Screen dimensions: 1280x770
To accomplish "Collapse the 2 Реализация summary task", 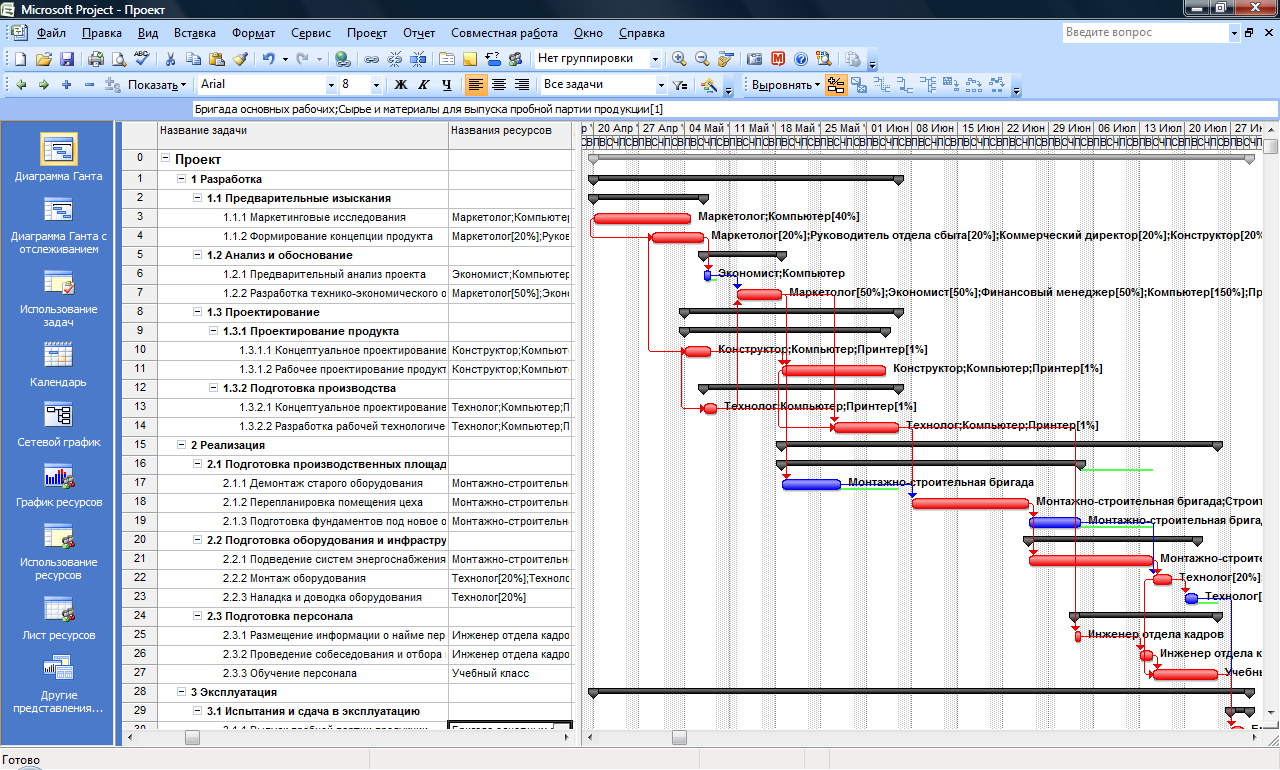I will coord(181,445).
